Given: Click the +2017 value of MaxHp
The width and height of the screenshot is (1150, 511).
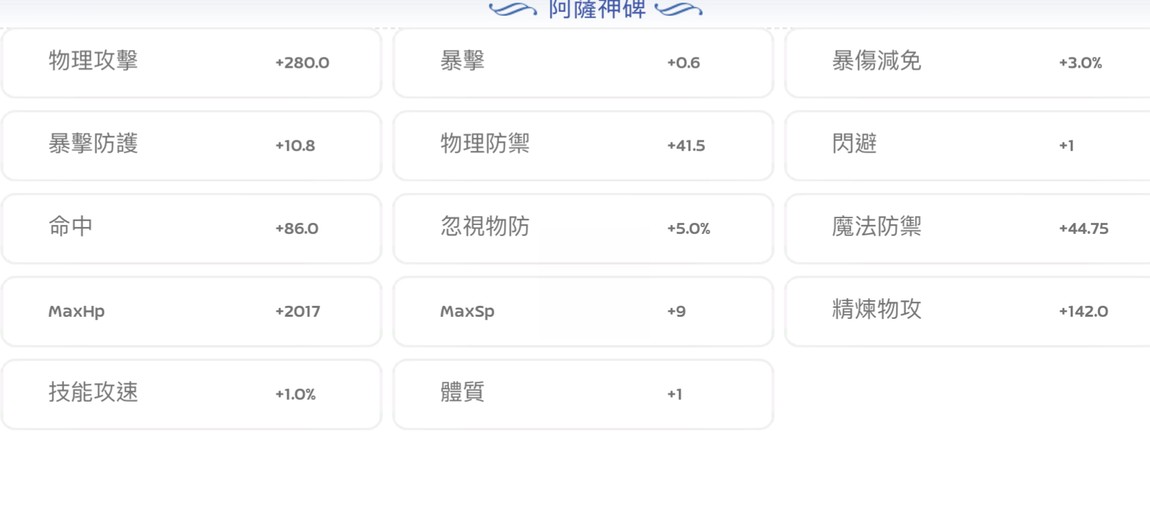Looking at the screenshot, I should tap(298, 312).
